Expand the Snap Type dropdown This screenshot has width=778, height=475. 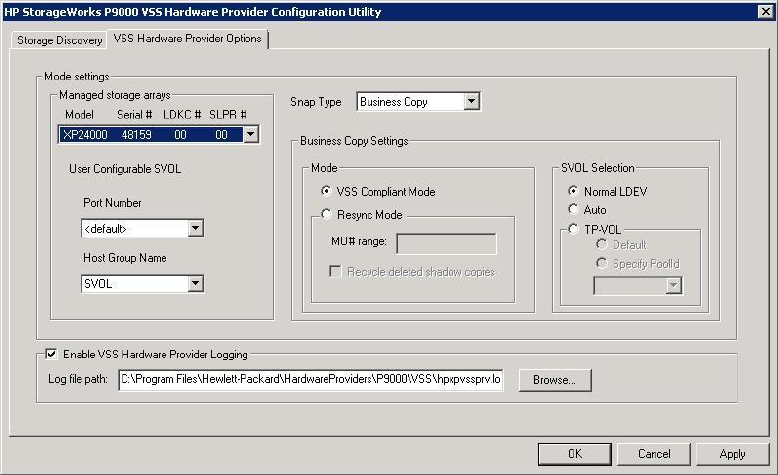[471, 102]
